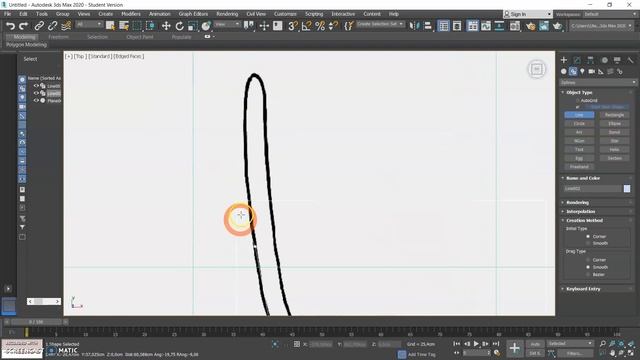Click the Helix spline button
The width and height of the screenshot is (640, 360).
point(614,150)
